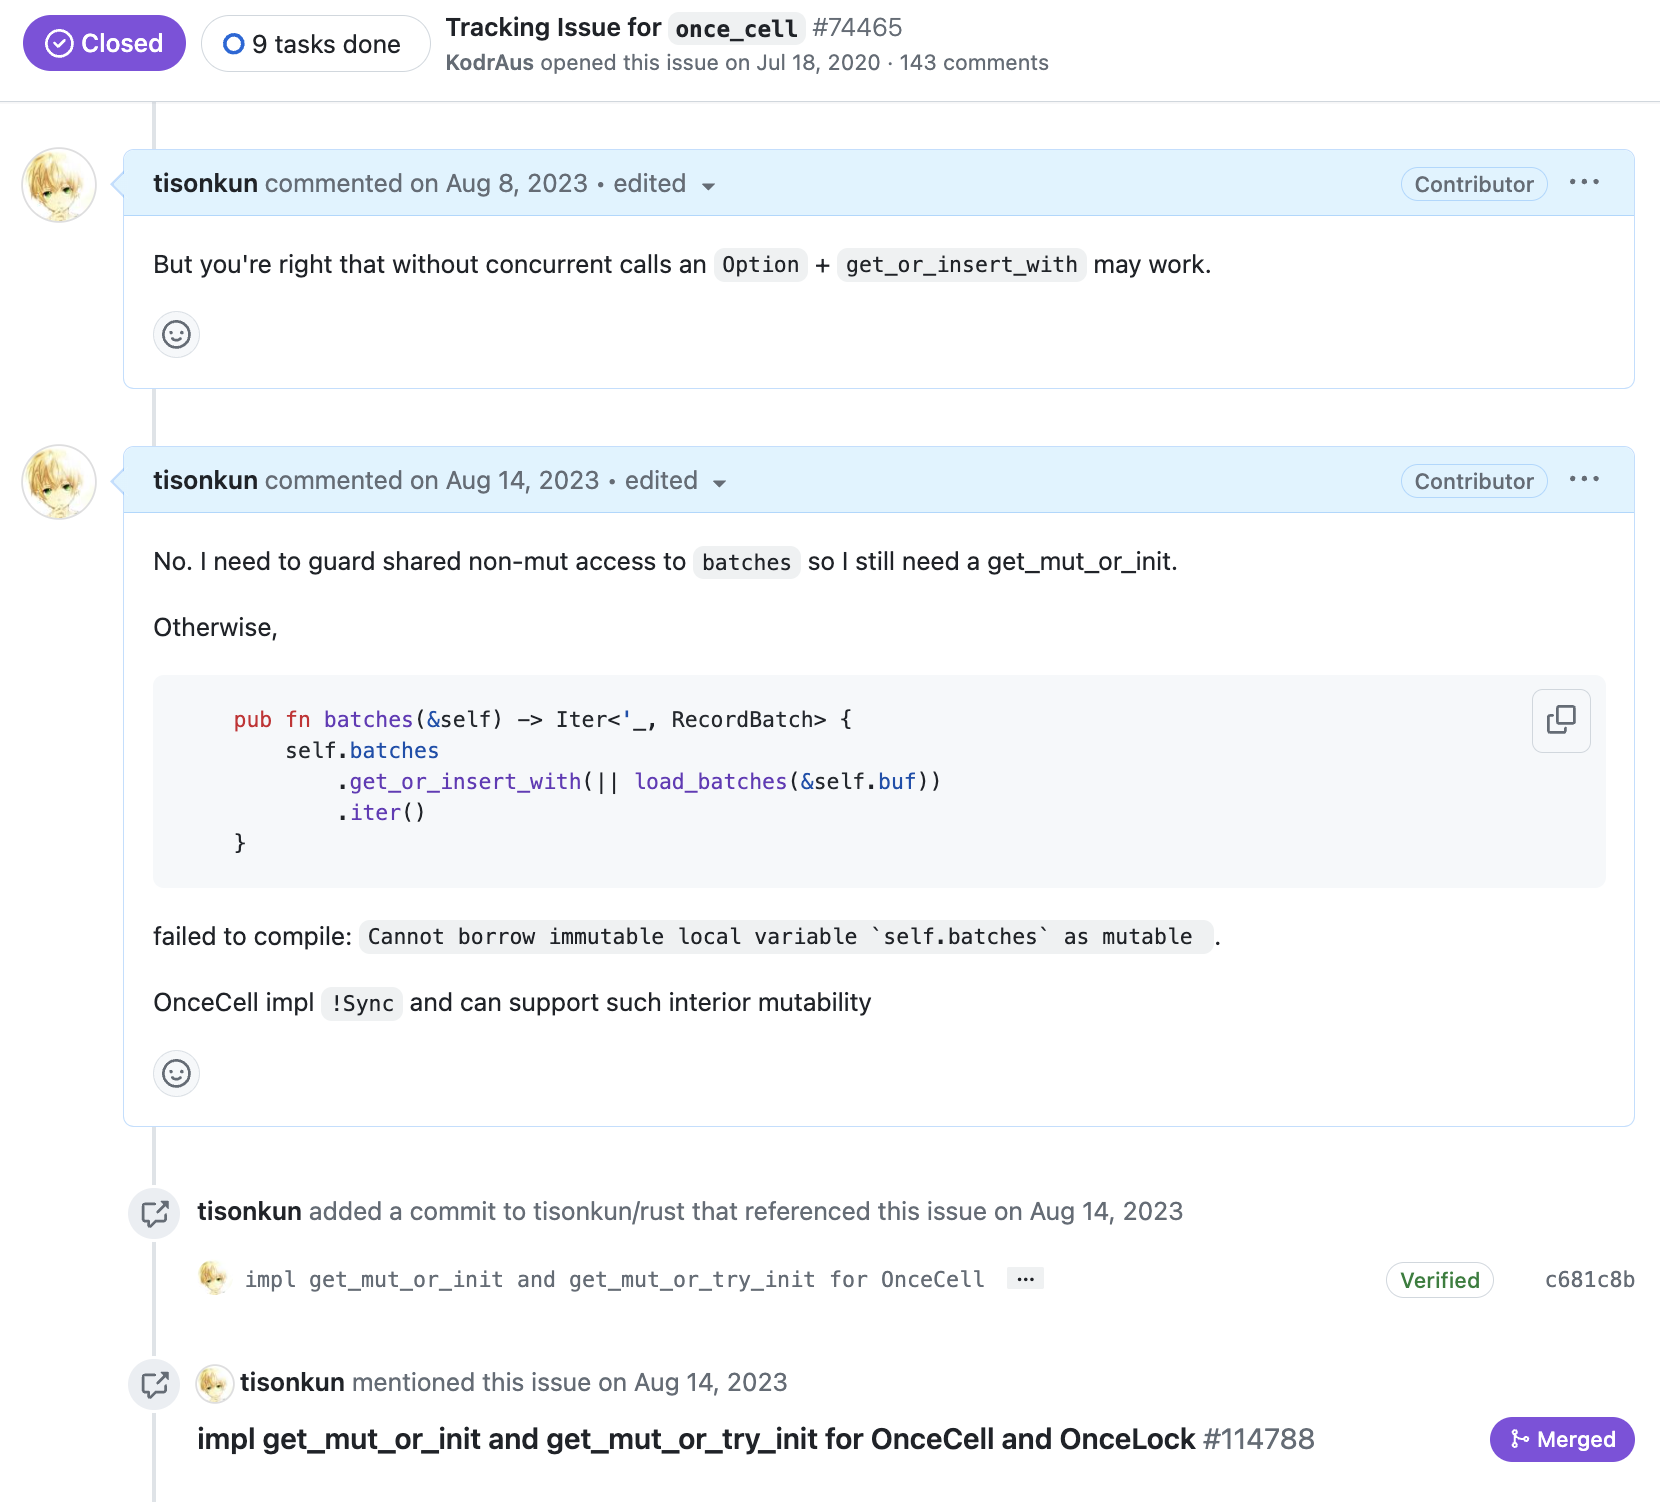Click the Closed status badge
Viewport: 1660px width, 1502px height.
[x=104, y=43]
